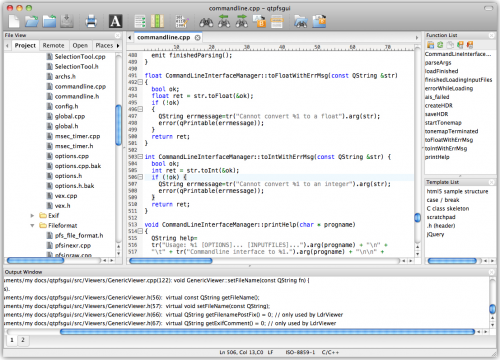Expand the Exif folder
500x360 pixels.
coord(32,216)
